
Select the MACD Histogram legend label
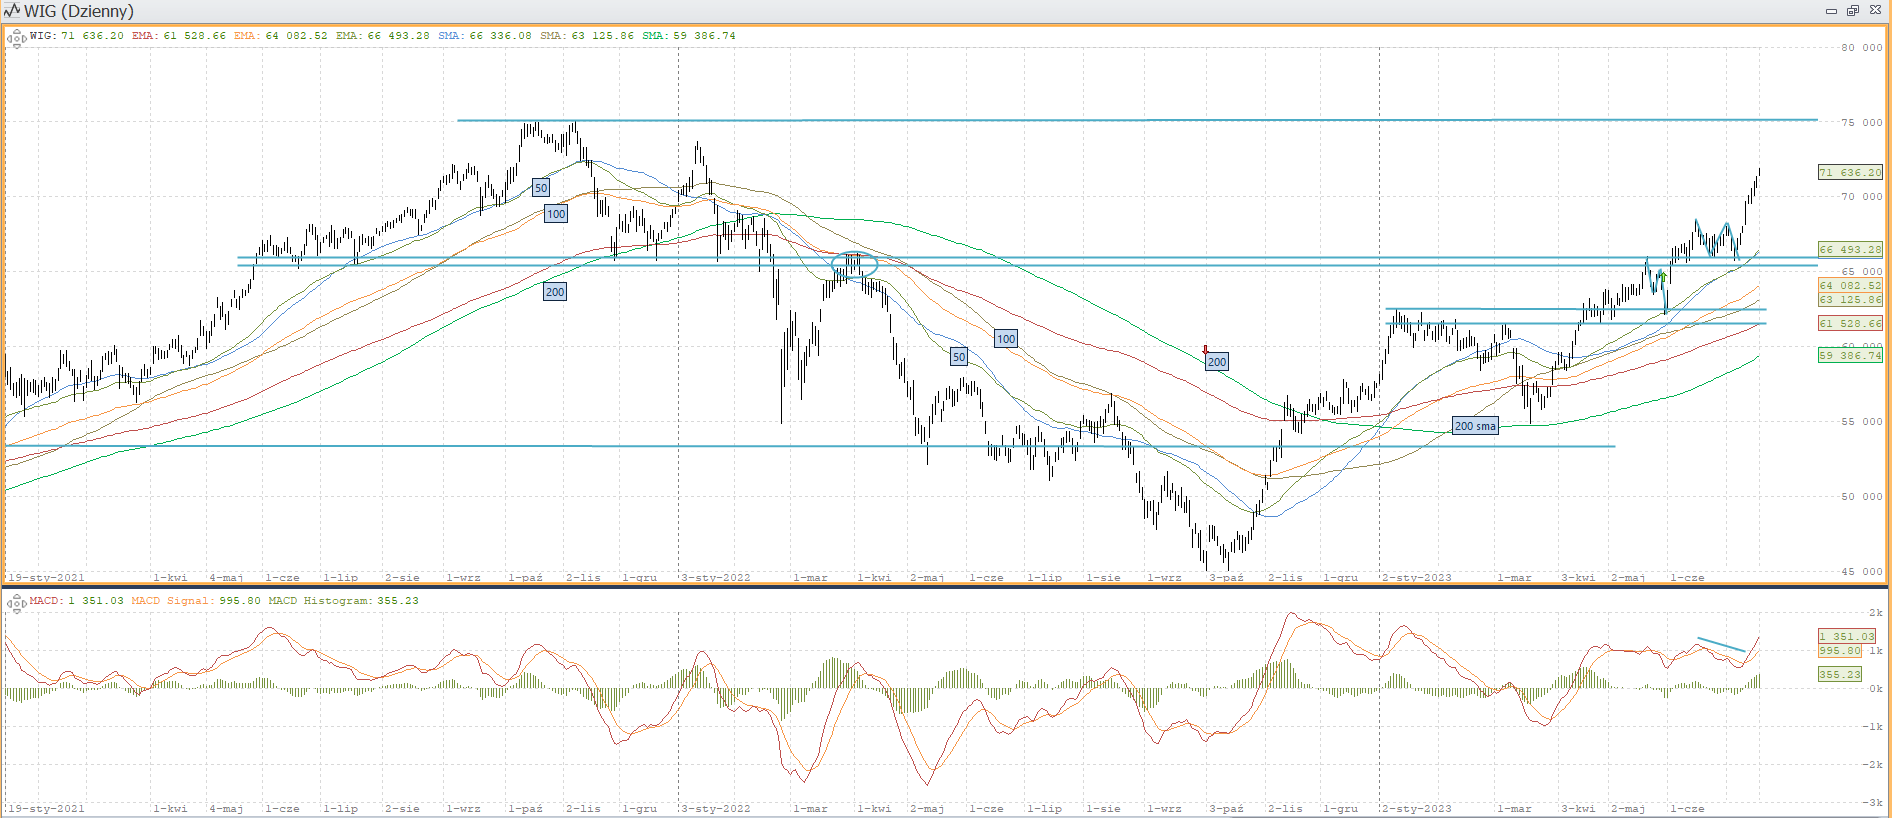(x=319, y=601)
